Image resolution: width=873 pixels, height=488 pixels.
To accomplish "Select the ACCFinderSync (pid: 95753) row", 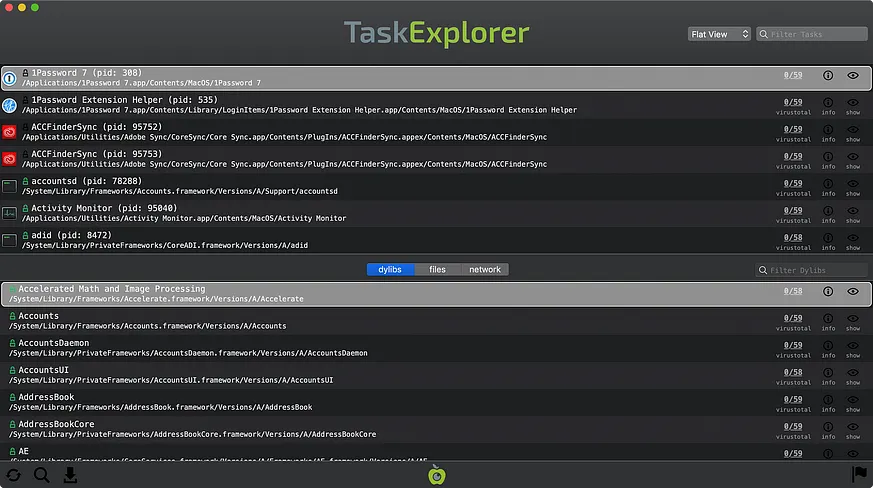I will pos(436,159).
